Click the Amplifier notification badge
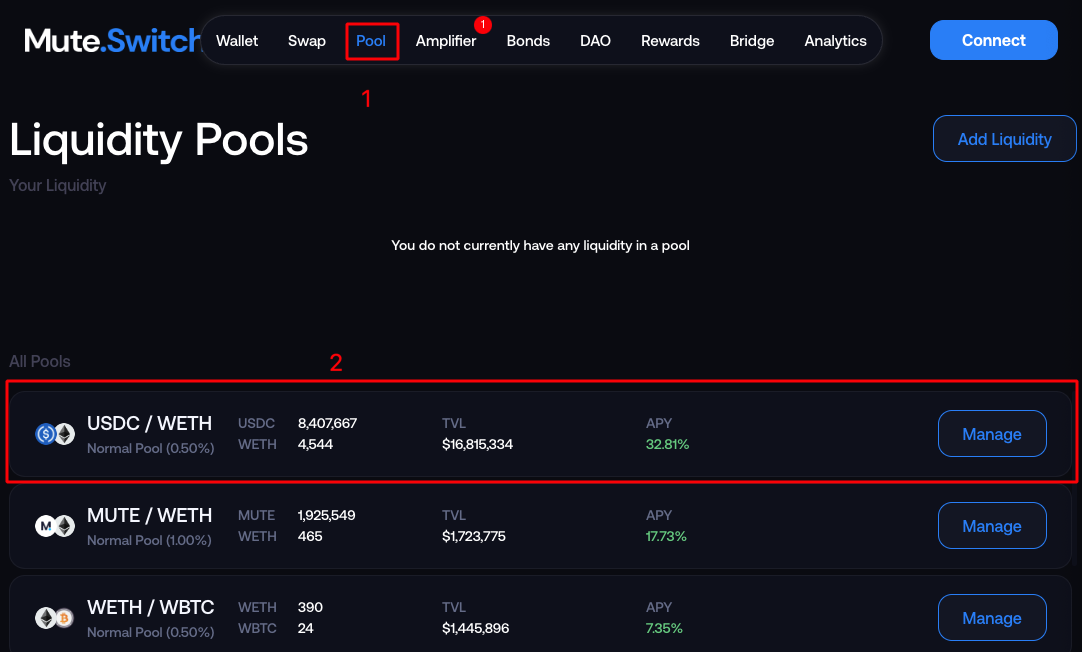 [483, 24]
